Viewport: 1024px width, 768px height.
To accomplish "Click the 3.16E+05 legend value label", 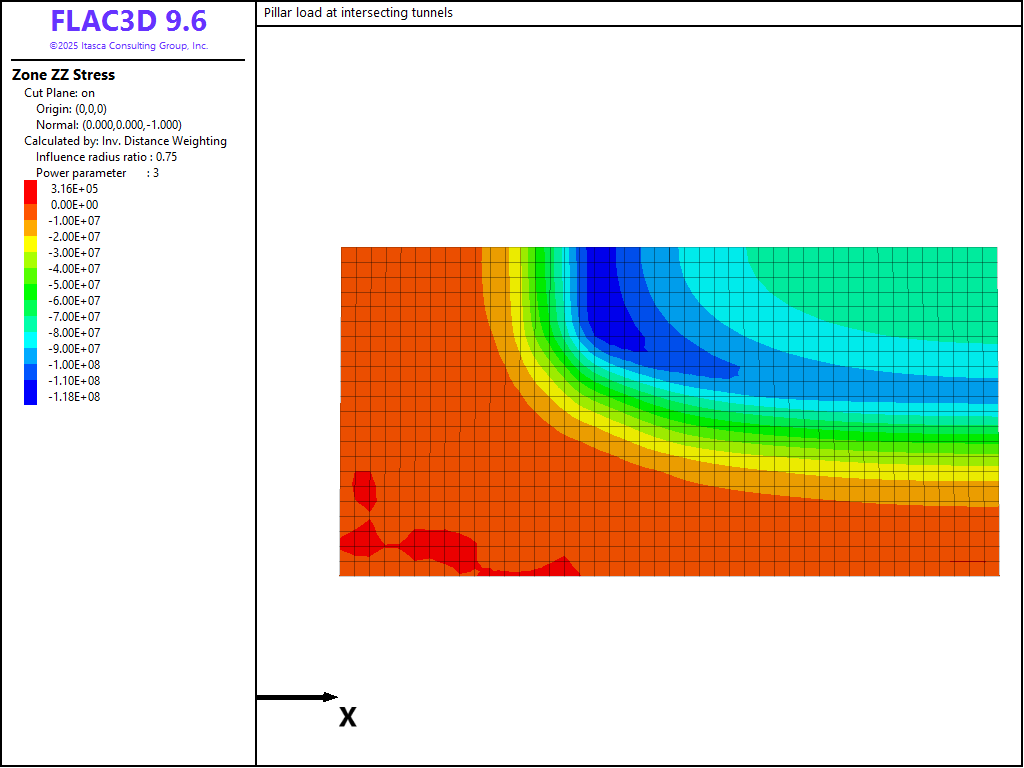I will [75, 189].
